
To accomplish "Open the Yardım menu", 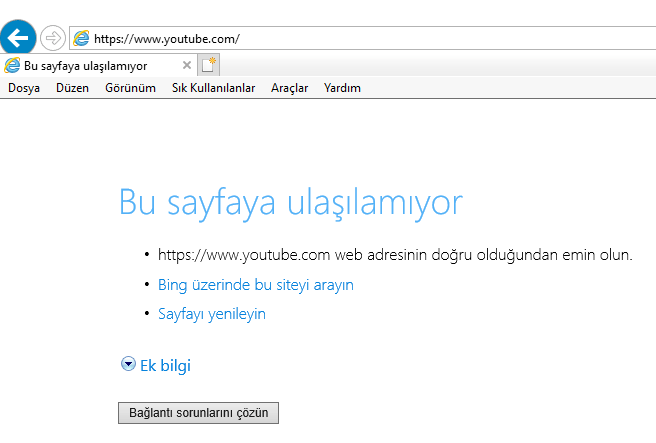I will [x=342, y=88].
